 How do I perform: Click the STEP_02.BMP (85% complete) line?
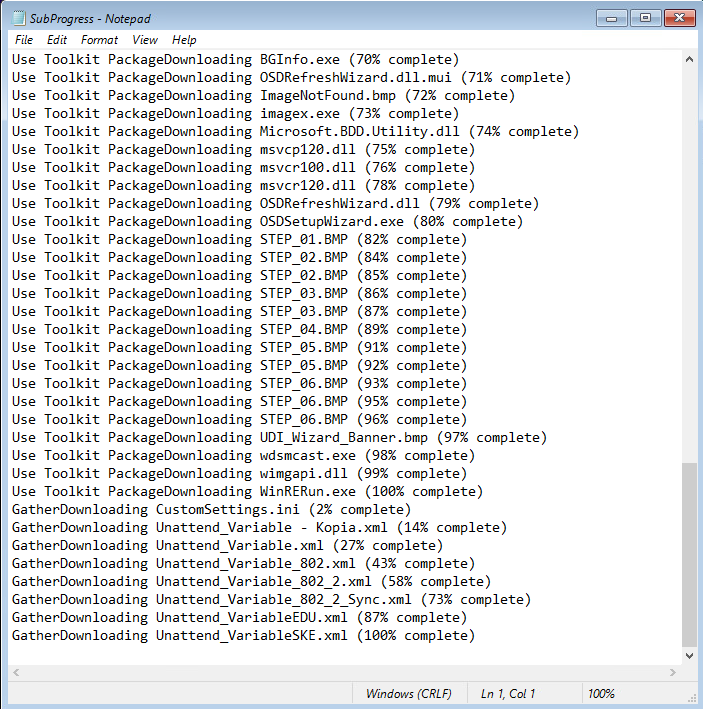[240, 276]
